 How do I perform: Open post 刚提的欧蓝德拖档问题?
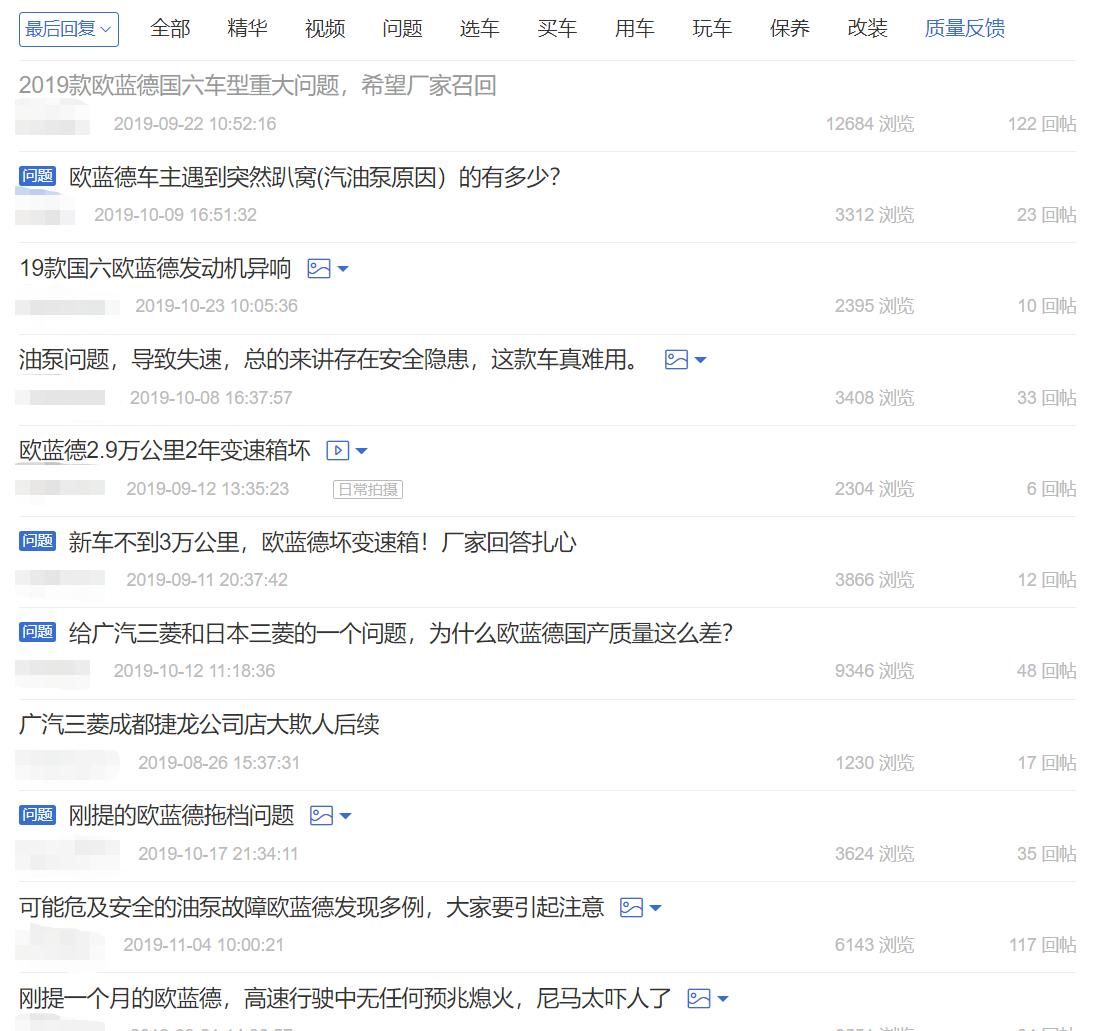tap(181, 816)
